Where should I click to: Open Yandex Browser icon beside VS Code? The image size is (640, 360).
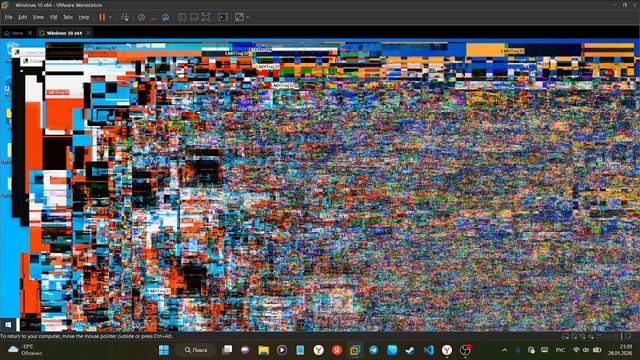click(x=447, y=350)
